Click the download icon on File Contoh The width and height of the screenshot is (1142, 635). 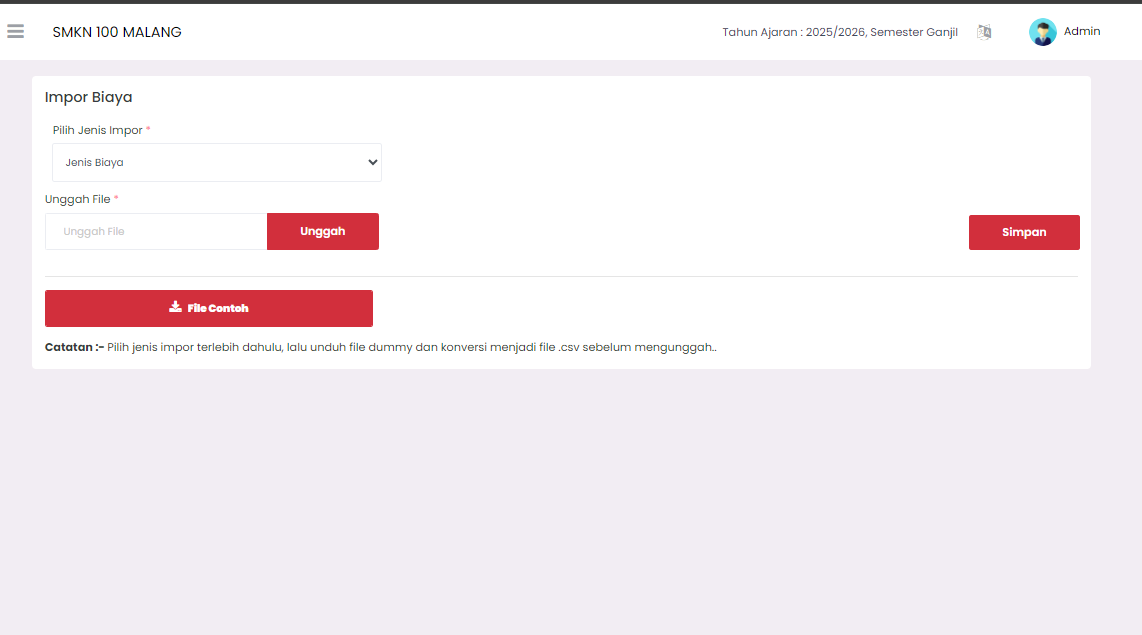point(175,307)
